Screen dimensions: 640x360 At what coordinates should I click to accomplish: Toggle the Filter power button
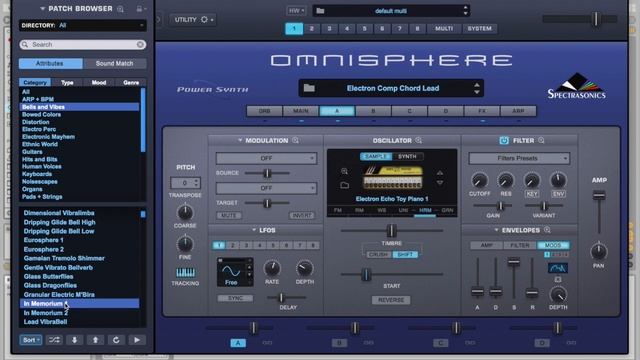504,140
